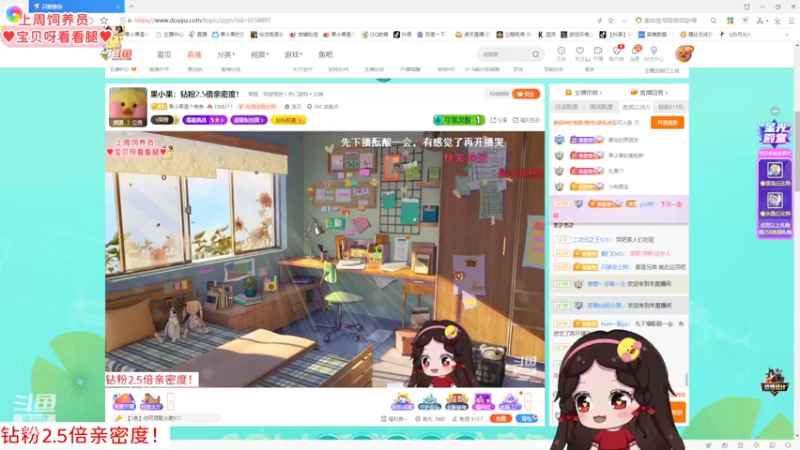Expand the left gift list arrow

(x=171, y=402)
